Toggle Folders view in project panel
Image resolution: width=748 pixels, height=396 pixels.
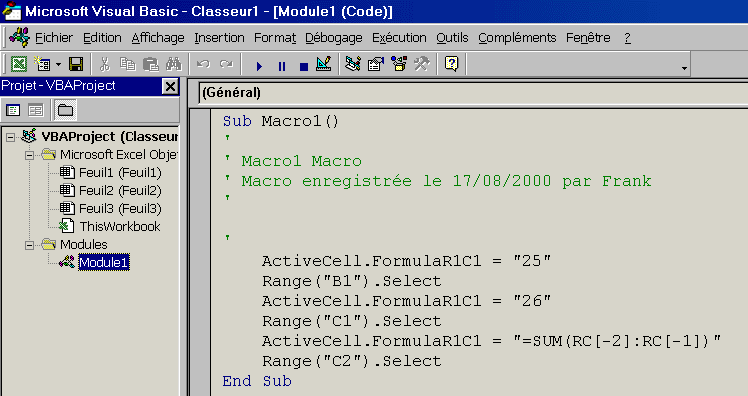click(65, 110)
